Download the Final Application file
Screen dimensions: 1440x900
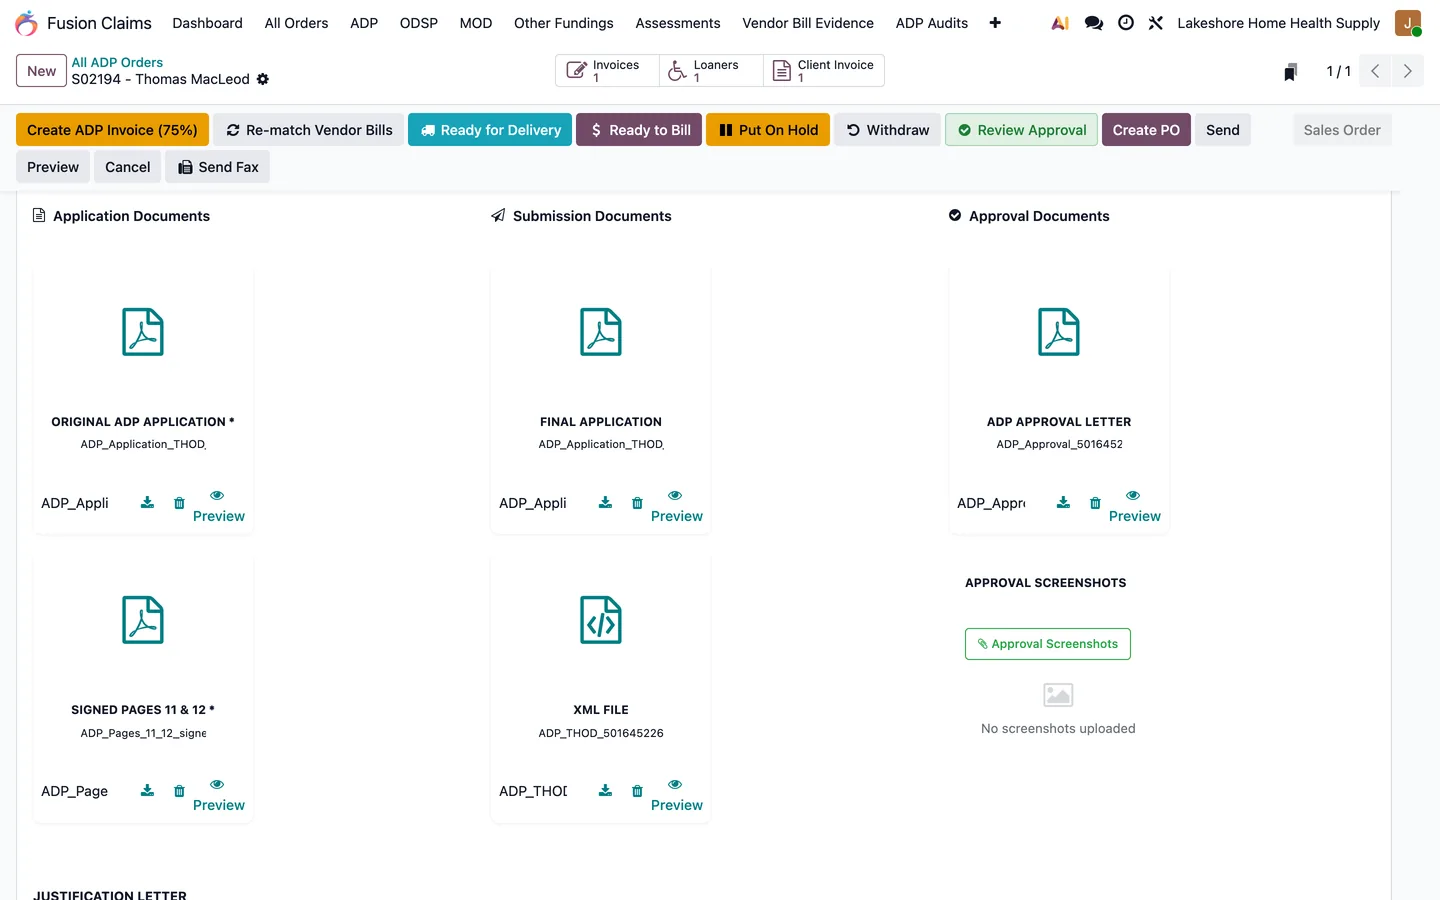coord(605,503)
